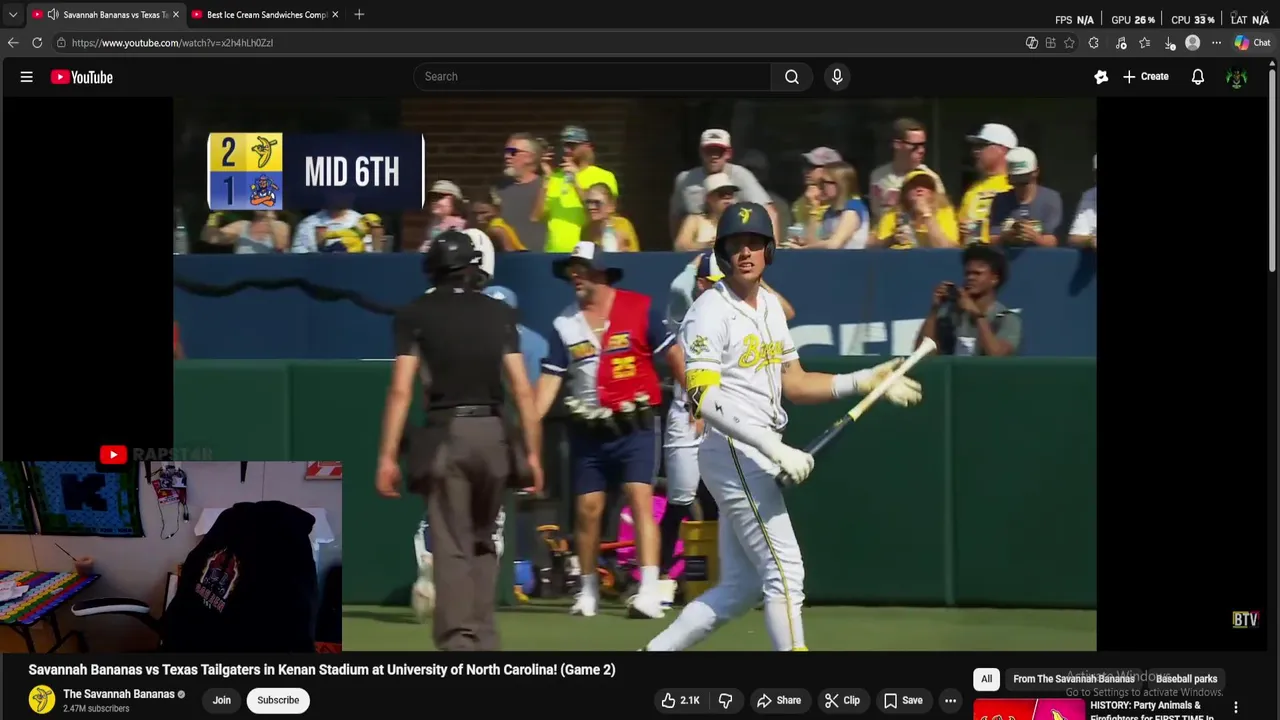1280x720 pixels.
Task: Dislike the video with thumbs down
Action: coord(726,701)
